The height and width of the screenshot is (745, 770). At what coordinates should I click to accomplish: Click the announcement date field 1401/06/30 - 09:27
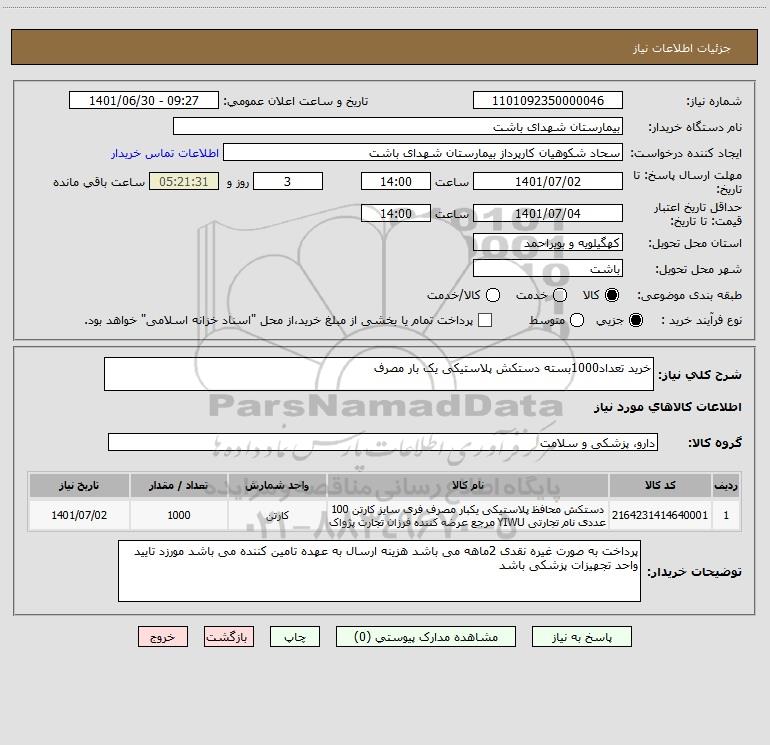[144, 100]
